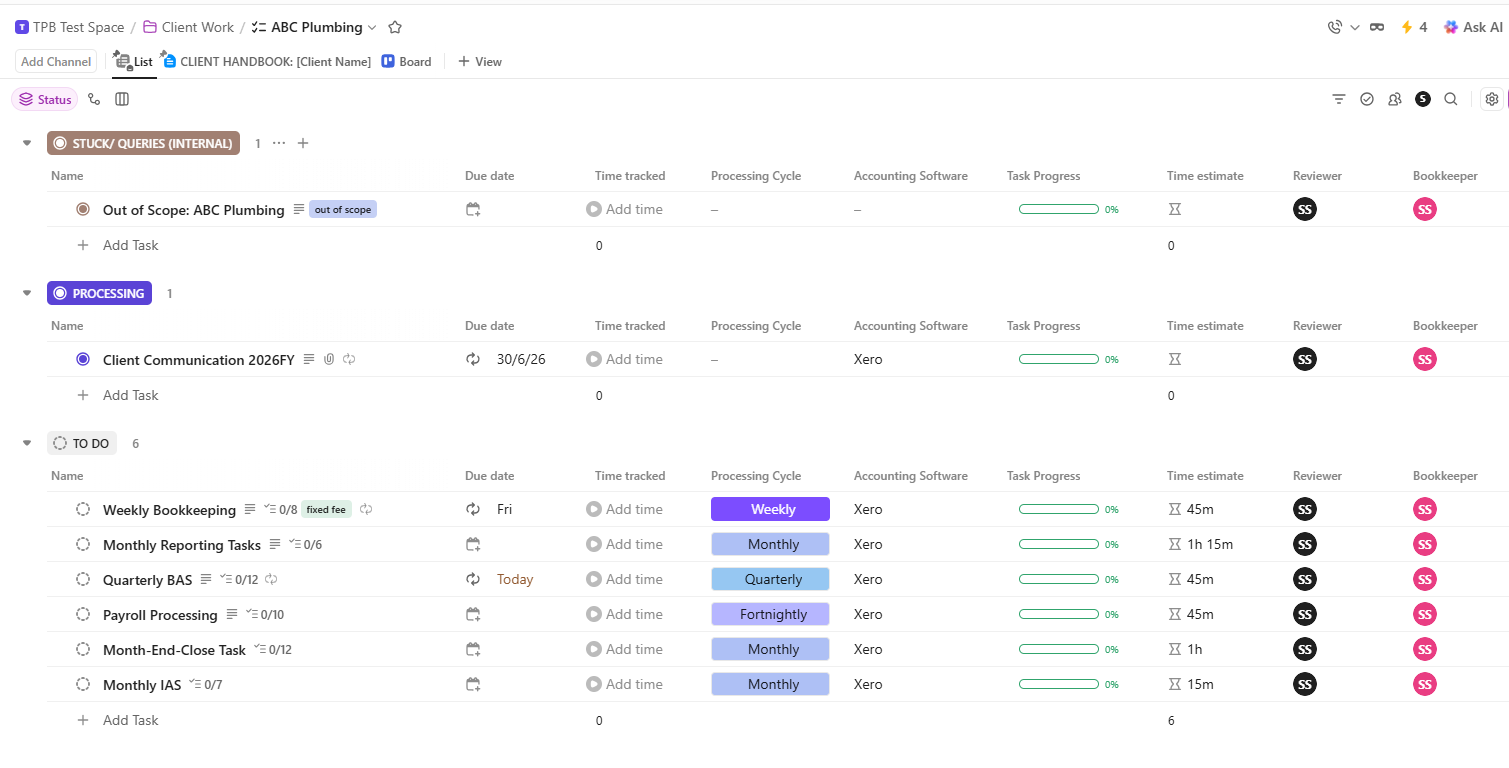Viewport: 1509px width, 768px height.
Task: Click the attachment paperclip on Client Communication 2026FY
Action: coord(329,359)
